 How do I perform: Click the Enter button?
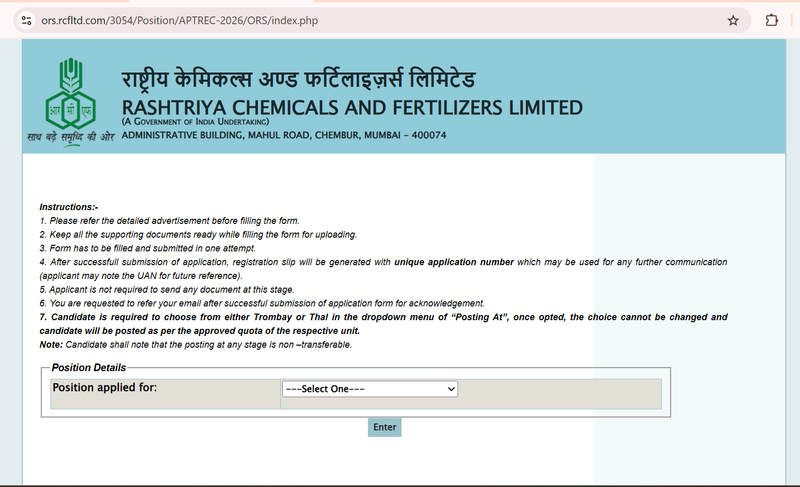pyautogui.click(x=384, y=427)
